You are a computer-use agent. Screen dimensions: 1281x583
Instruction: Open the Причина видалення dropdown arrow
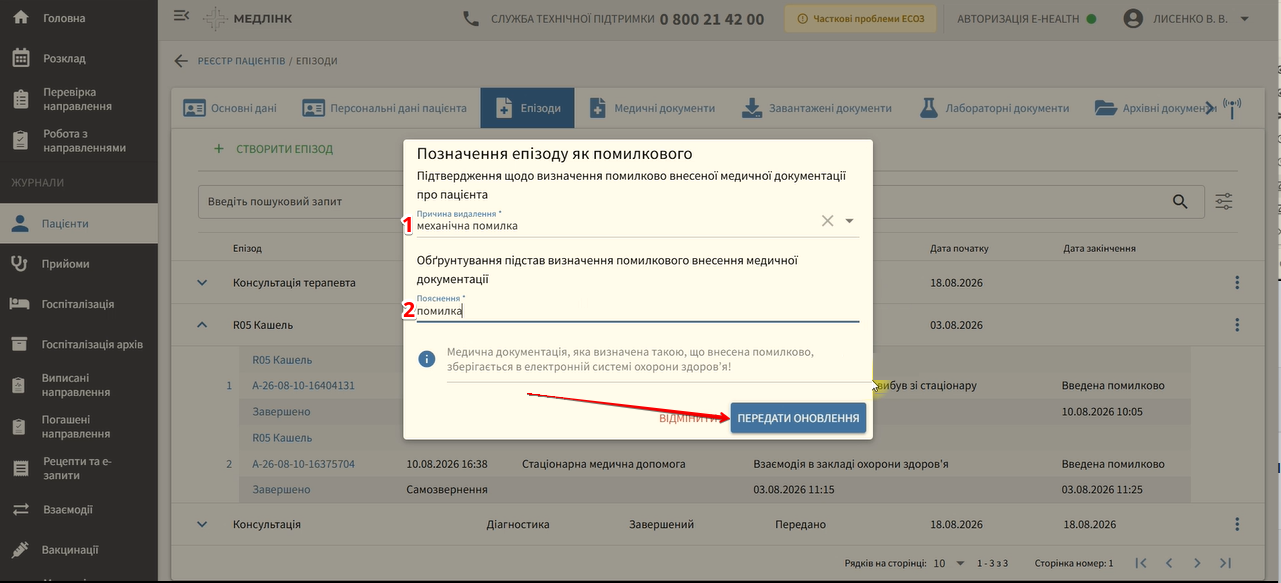[849, 221]
